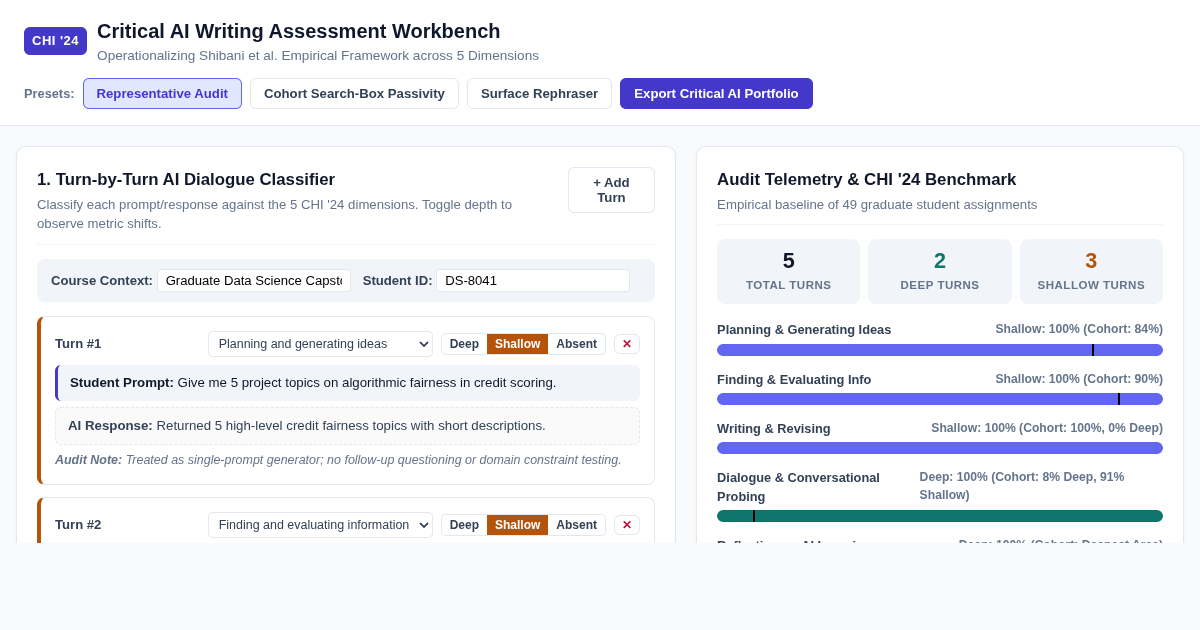
Task: Click 'Shallow: 100% (Cohort: 90%)' value
Action: (1079, 379)
